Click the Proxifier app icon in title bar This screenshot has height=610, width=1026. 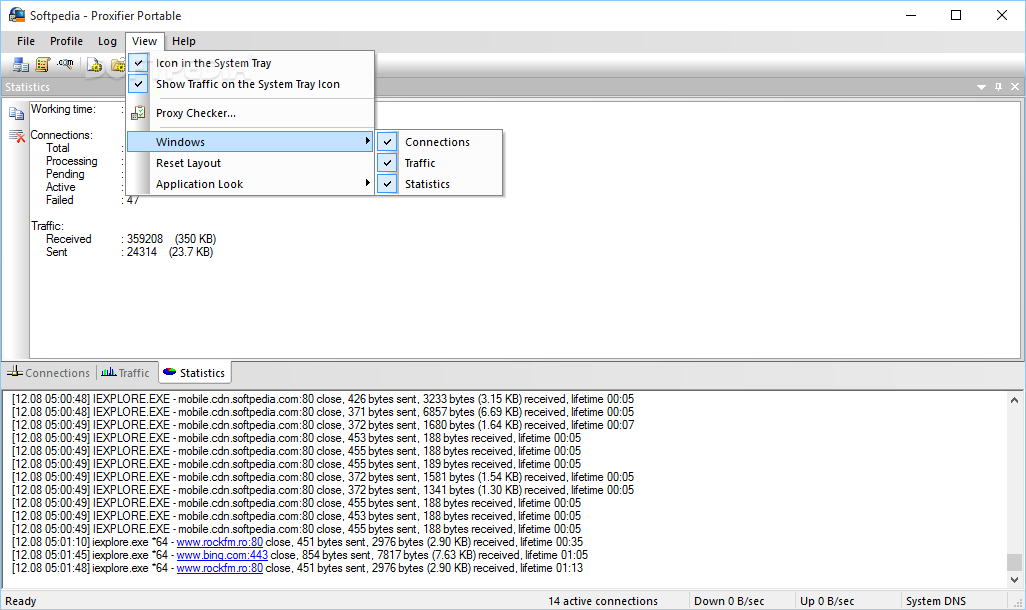point(16,14)
